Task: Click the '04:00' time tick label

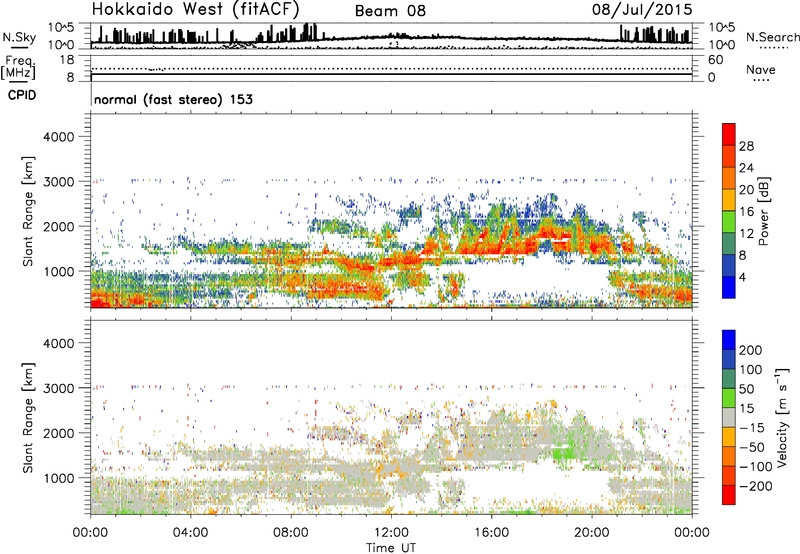Action: (190, 533)
